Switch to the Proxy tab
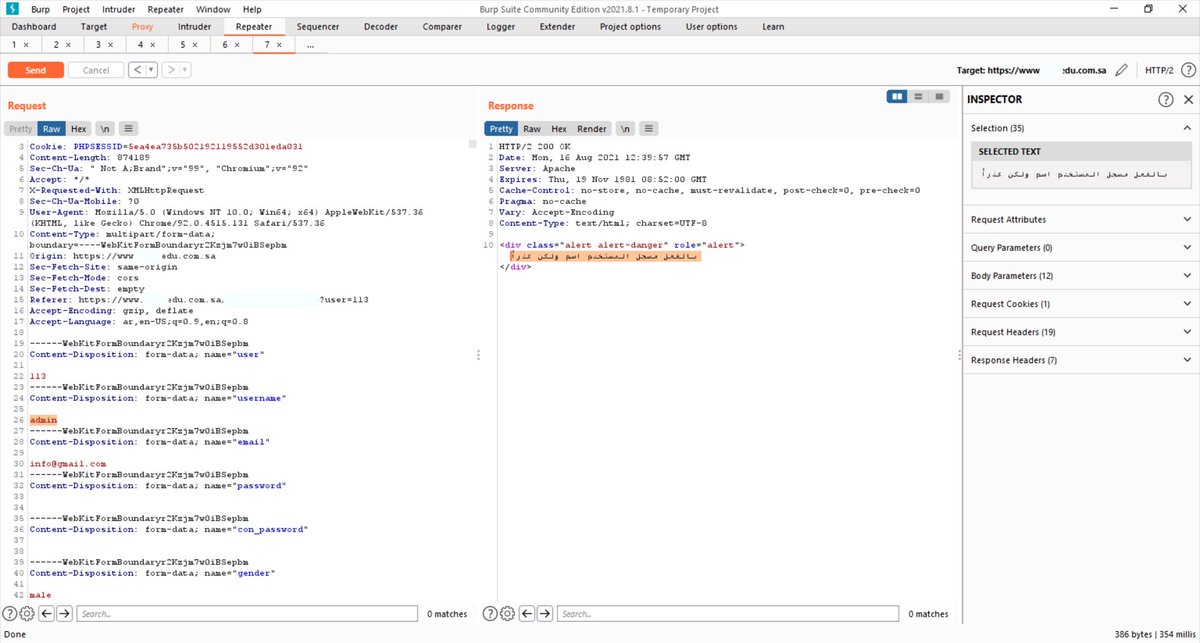Screen dimensions: 1200x643 pos(143,27)
